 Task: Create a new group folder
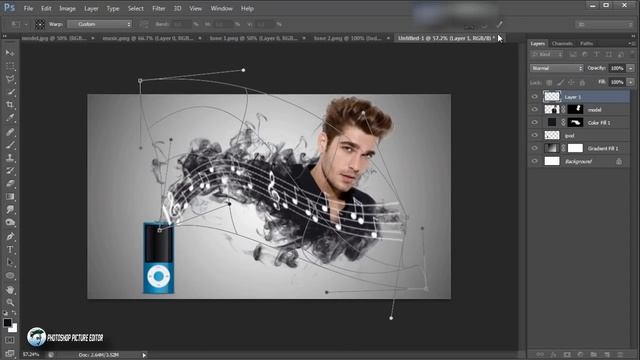[593, 354]
